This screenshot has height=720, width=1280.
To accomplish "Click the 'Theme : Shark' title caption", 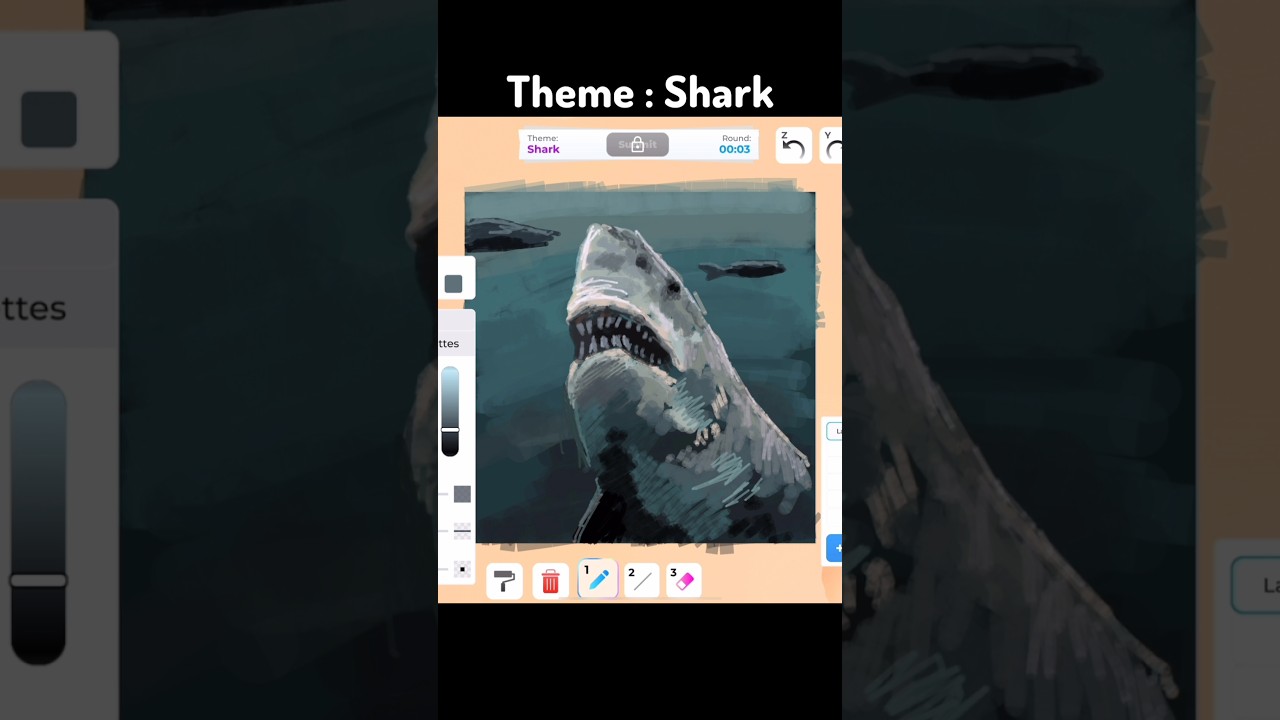I will pos(640,92).
